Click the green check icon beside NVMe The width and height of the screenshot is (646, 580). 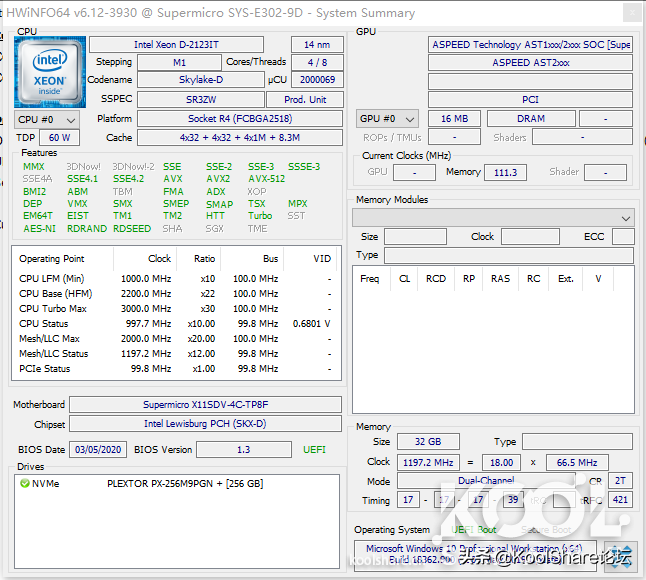[x=25, y=483]
